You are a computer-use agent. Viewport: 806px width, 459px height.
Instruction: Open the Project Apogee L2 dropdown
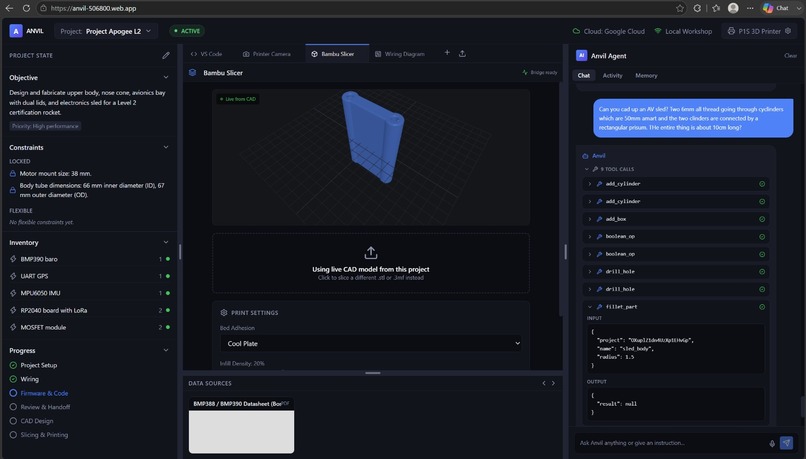coord(106,31)
